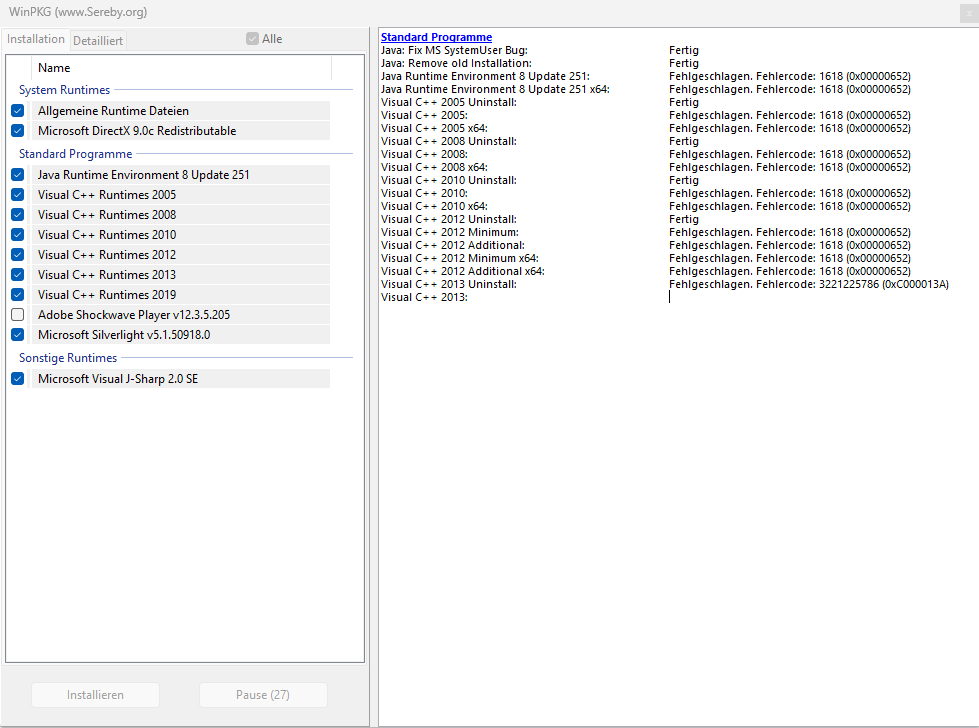
Task: Toggle the Alle checkbox
Action: pos(252,39)
